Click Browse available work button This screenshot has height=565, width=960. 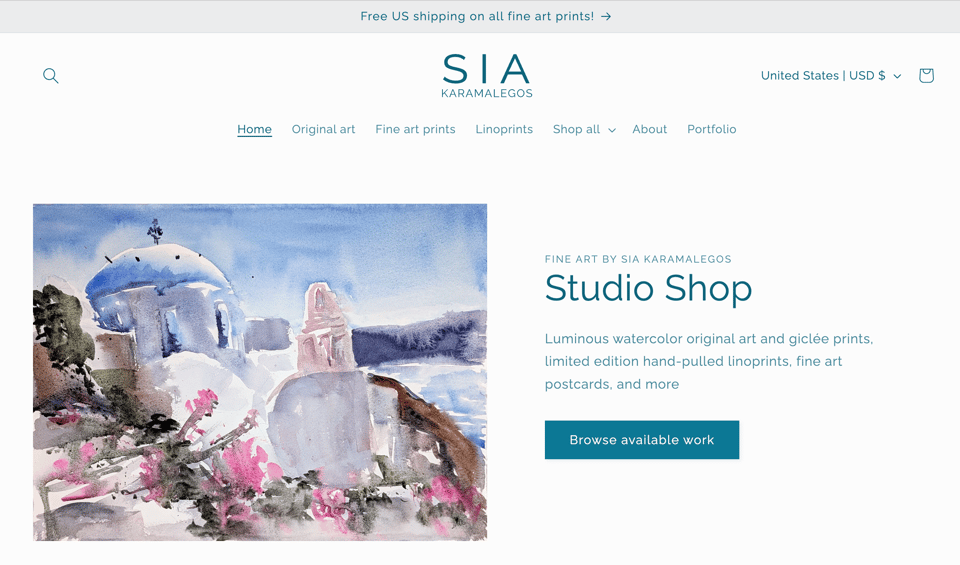tap(642, 440)
